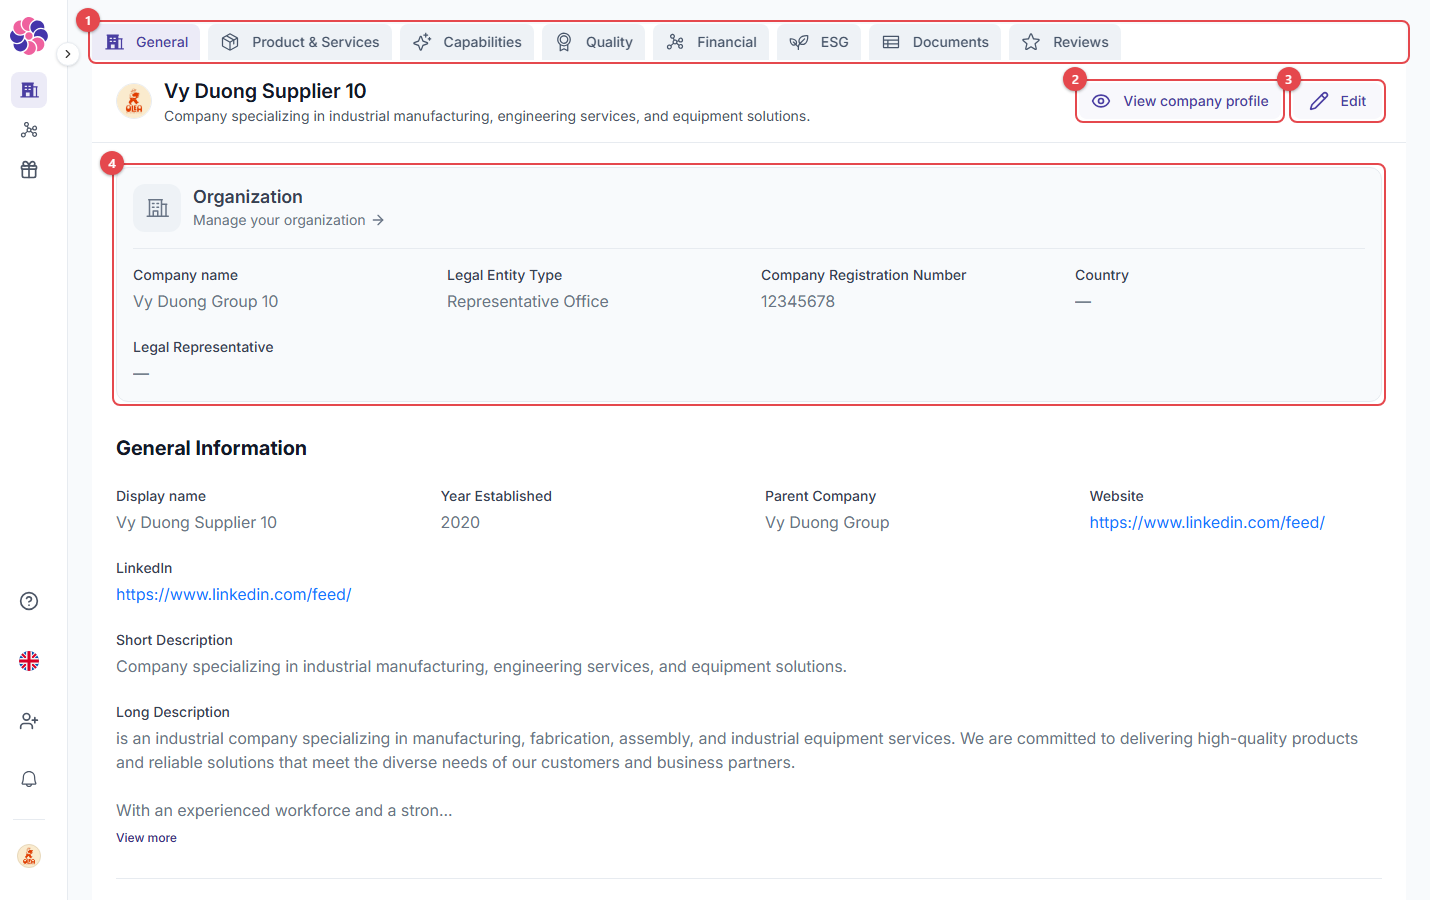Image resolution: width=1440 pixels, height=900 pixels.
Task: Click the Vy Duong Group 10 company name
Action: [x=206, y=301]
